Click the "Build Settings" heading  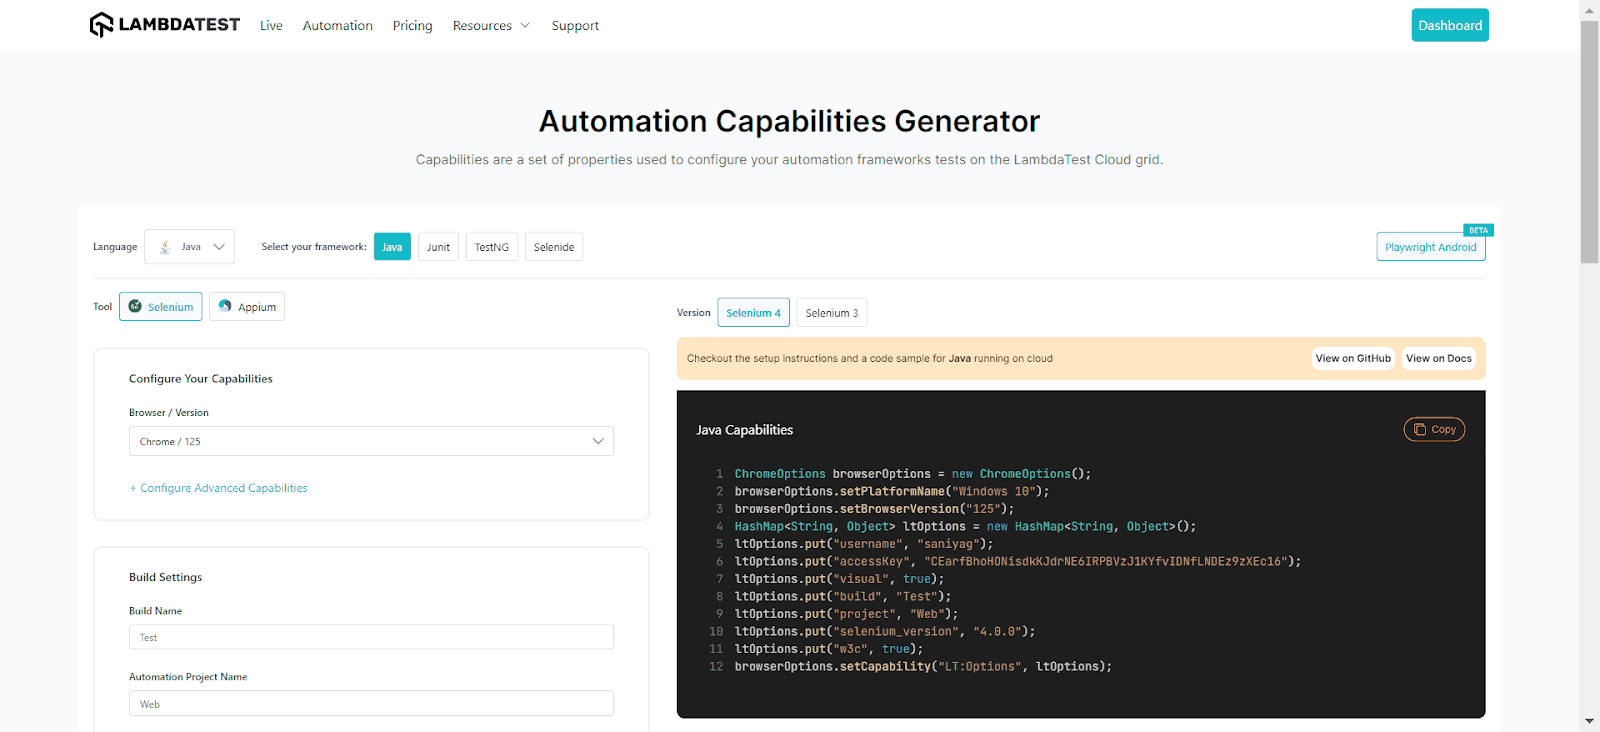coord(165,577)
